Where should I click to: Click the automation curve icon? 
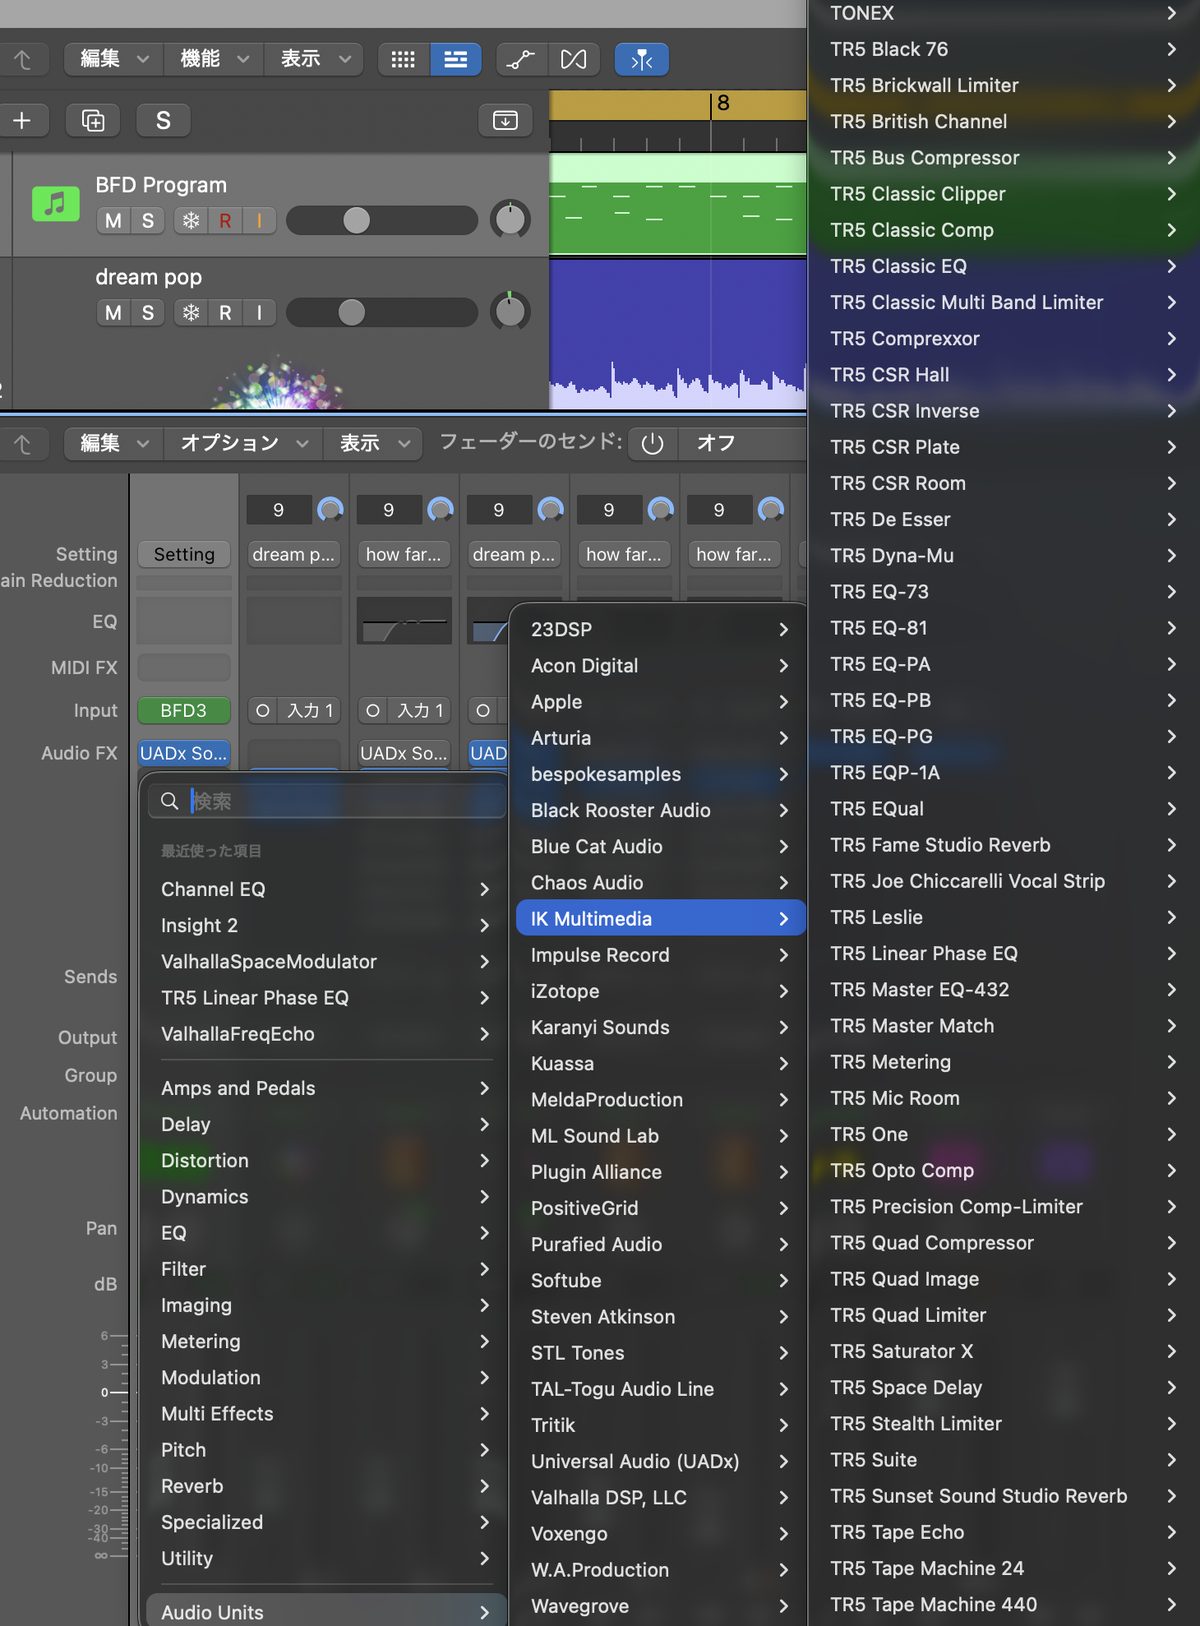[521, 60]
